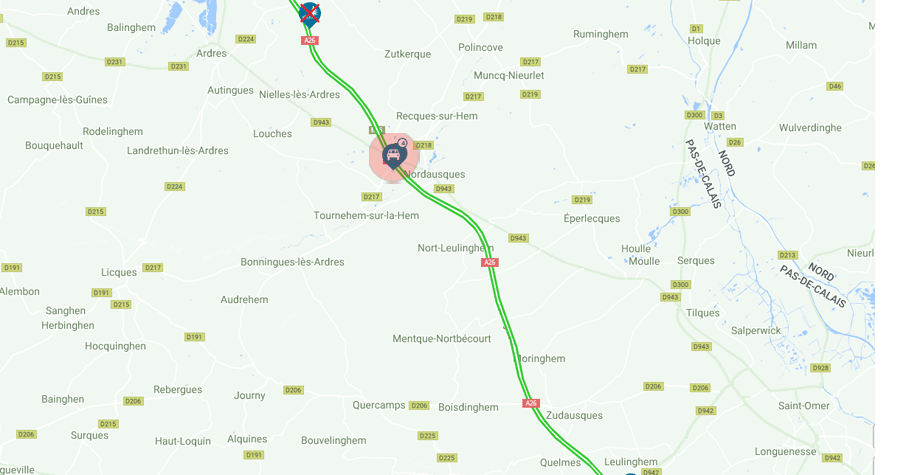Click the Éperlecques town label

pos(592,219)
